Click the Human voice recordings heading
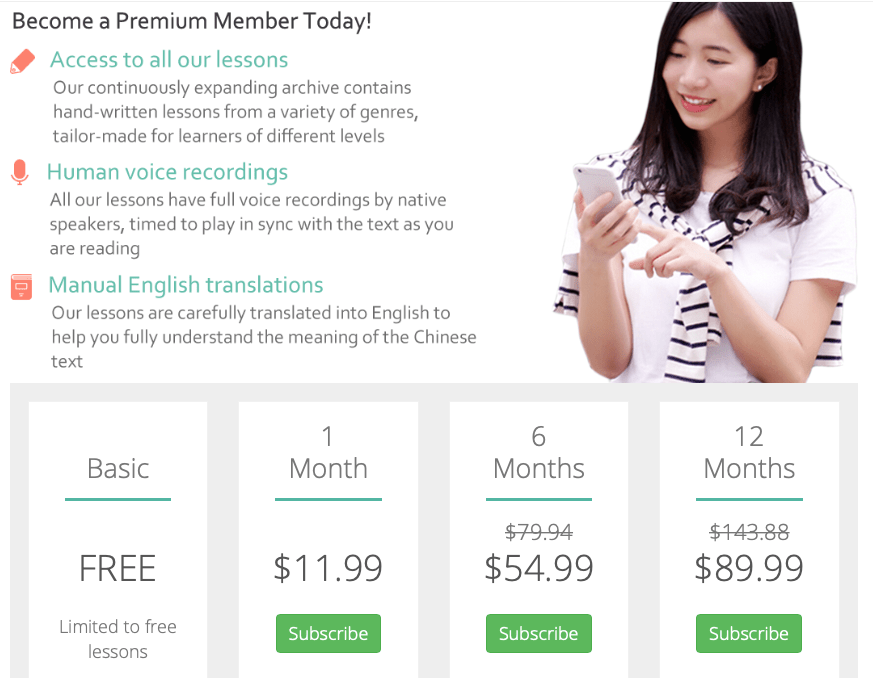Screen dimensions: 873x678 point(167,172)
